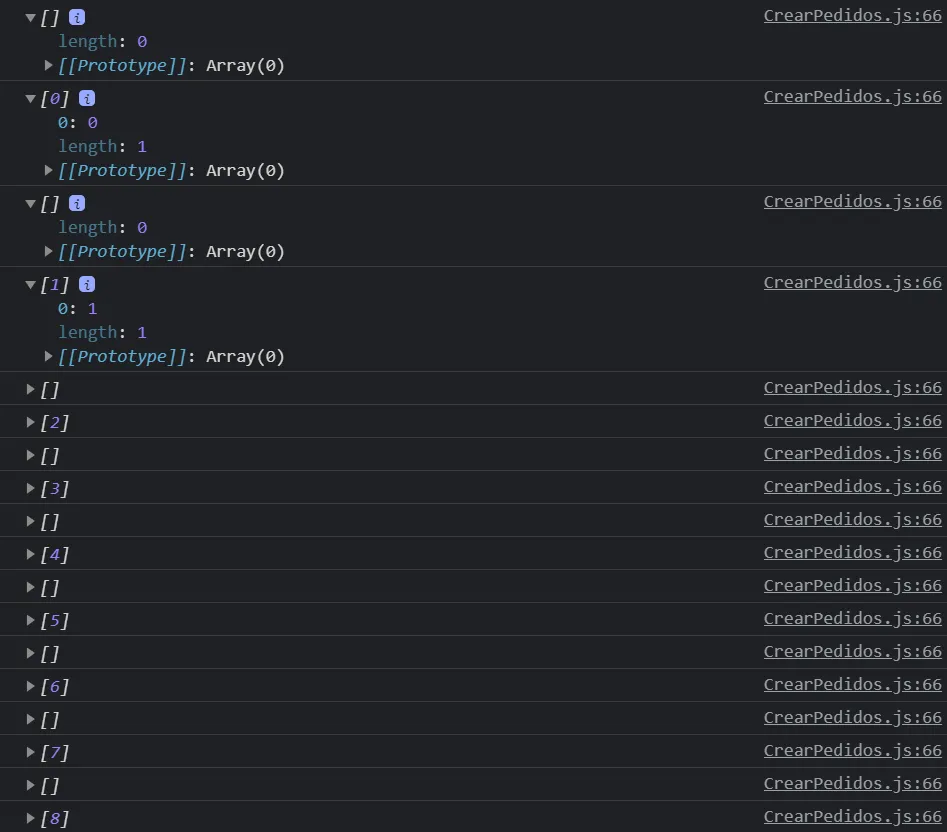Open CrearPedidos.js:66 link for [8] log
This screenshot has height=832, width=947.
click(x=852, y=816)
